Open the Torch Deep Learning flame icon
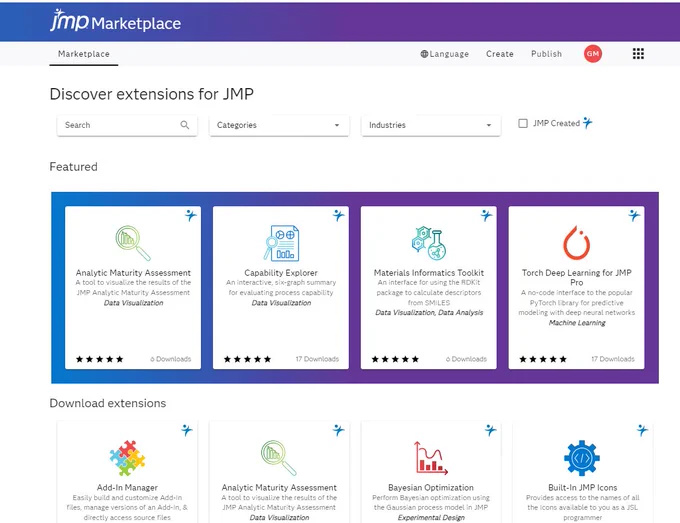Viewport: 680px width, 523px height. click(576, 243)
